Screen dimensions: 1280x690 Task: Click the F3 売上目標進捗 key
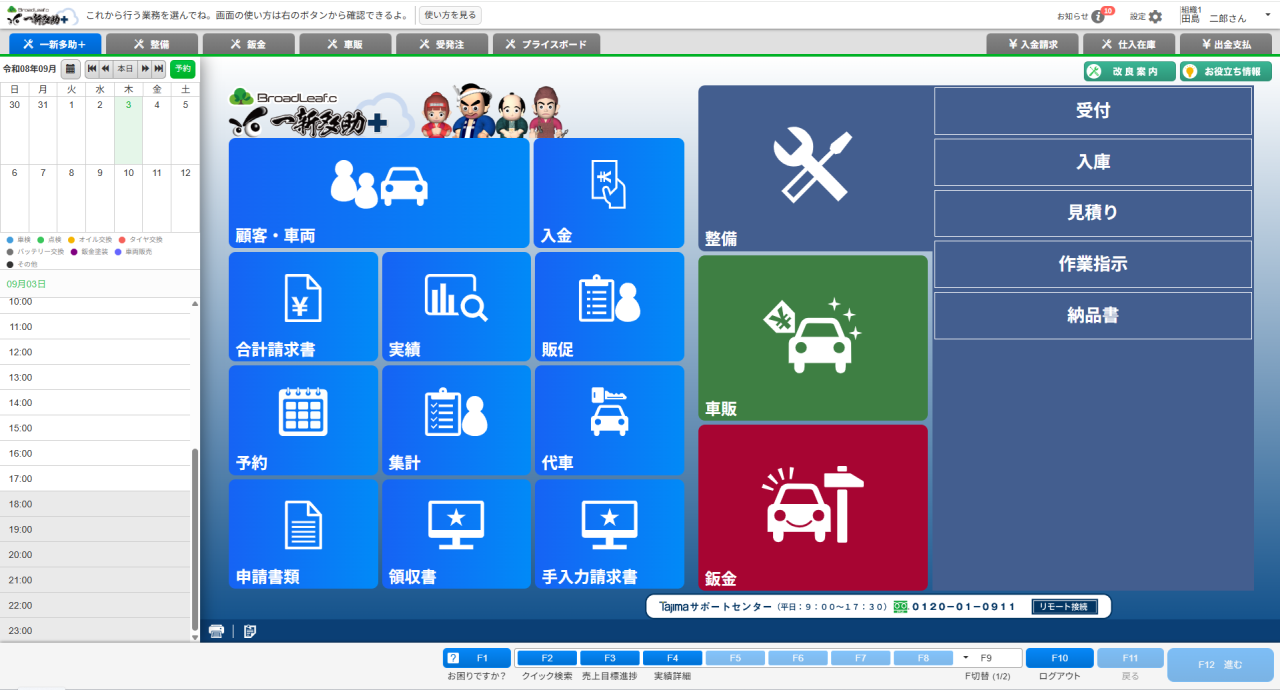(x=609, y=658)
